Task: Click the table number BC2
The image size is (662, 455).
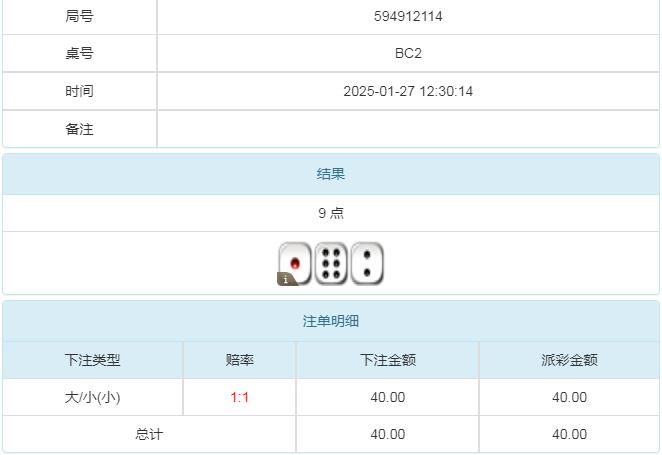Action: coord(408,54)
